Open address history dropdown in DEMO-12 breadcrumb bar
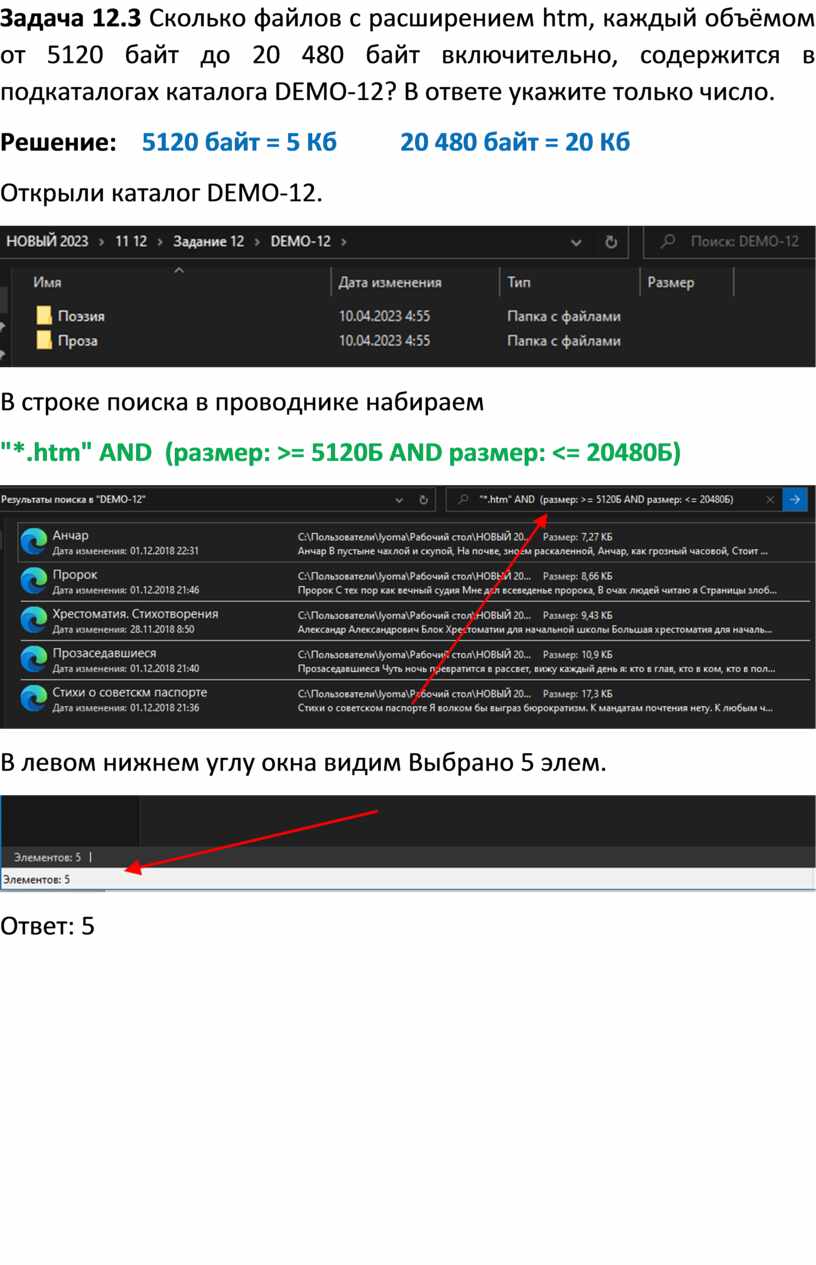The height and width of the screenshot is (1265, 816). (575, 241)
